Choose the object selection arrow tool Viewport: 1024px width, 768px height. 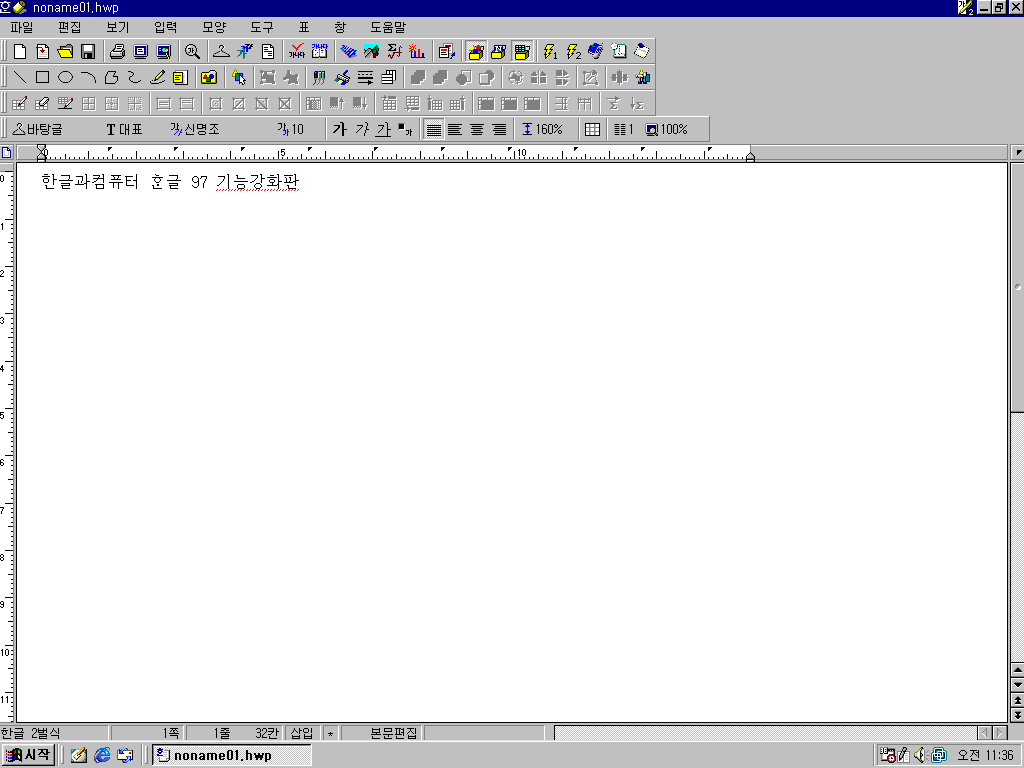239,78
